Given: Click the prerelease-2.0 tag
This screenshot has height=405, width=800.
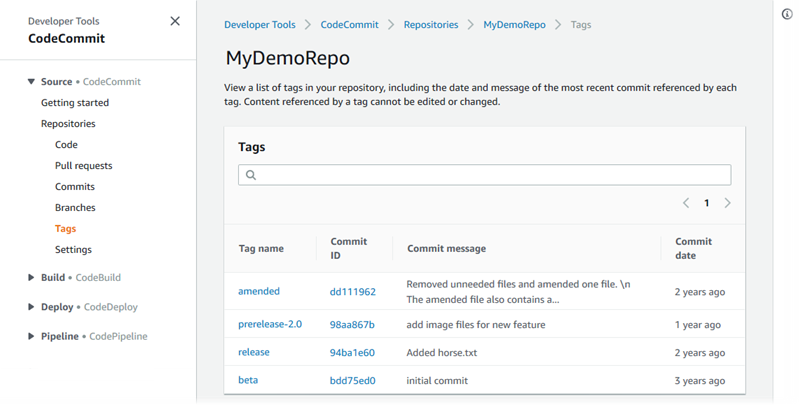Looking at the screenshot, I should tap(270, 325).
